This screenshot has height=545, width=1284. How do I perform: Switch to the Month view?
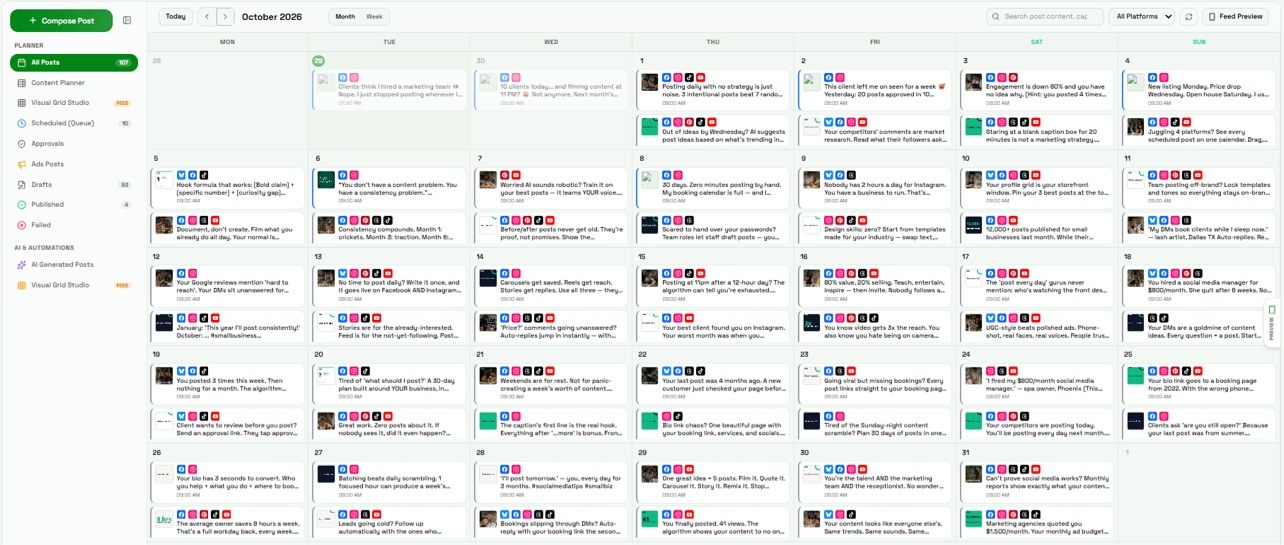click(x=345, y=16)
